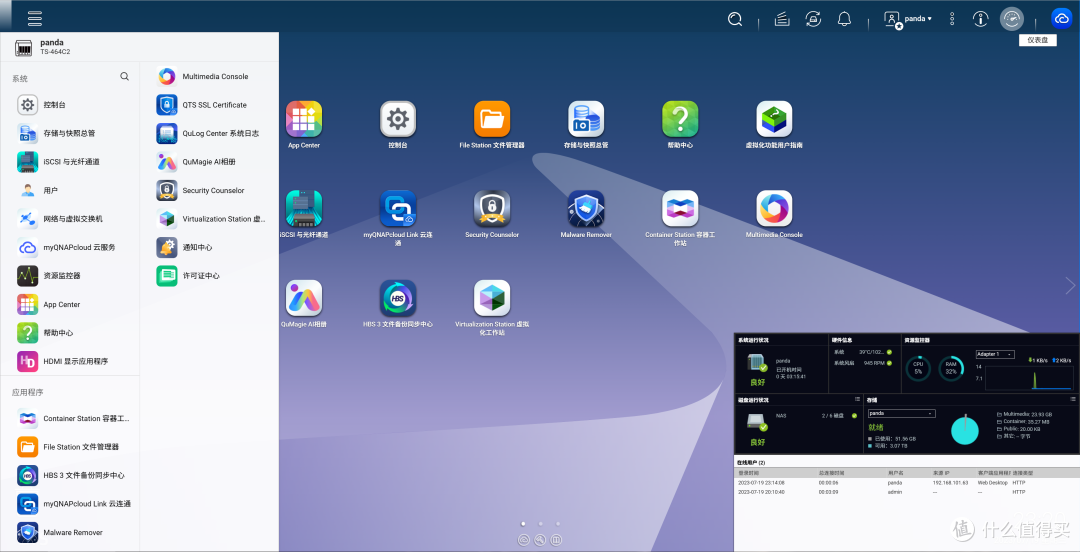
Task: Expand the panda user dropdown
Action: click(908, 19)
